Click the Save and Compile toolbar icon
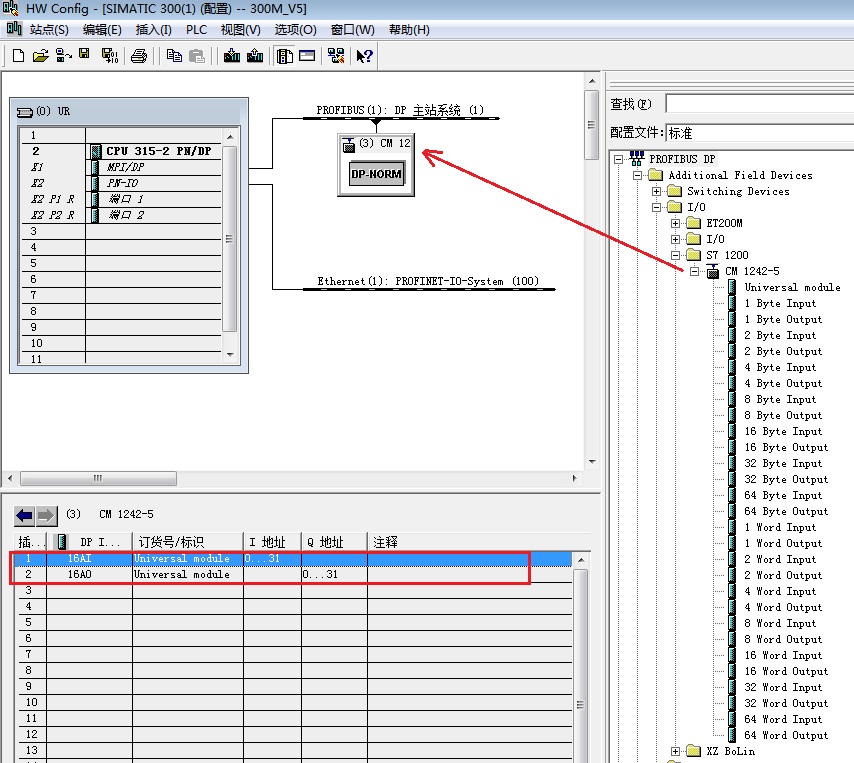This screenshot has height=763, width=854. pos(109,56)
